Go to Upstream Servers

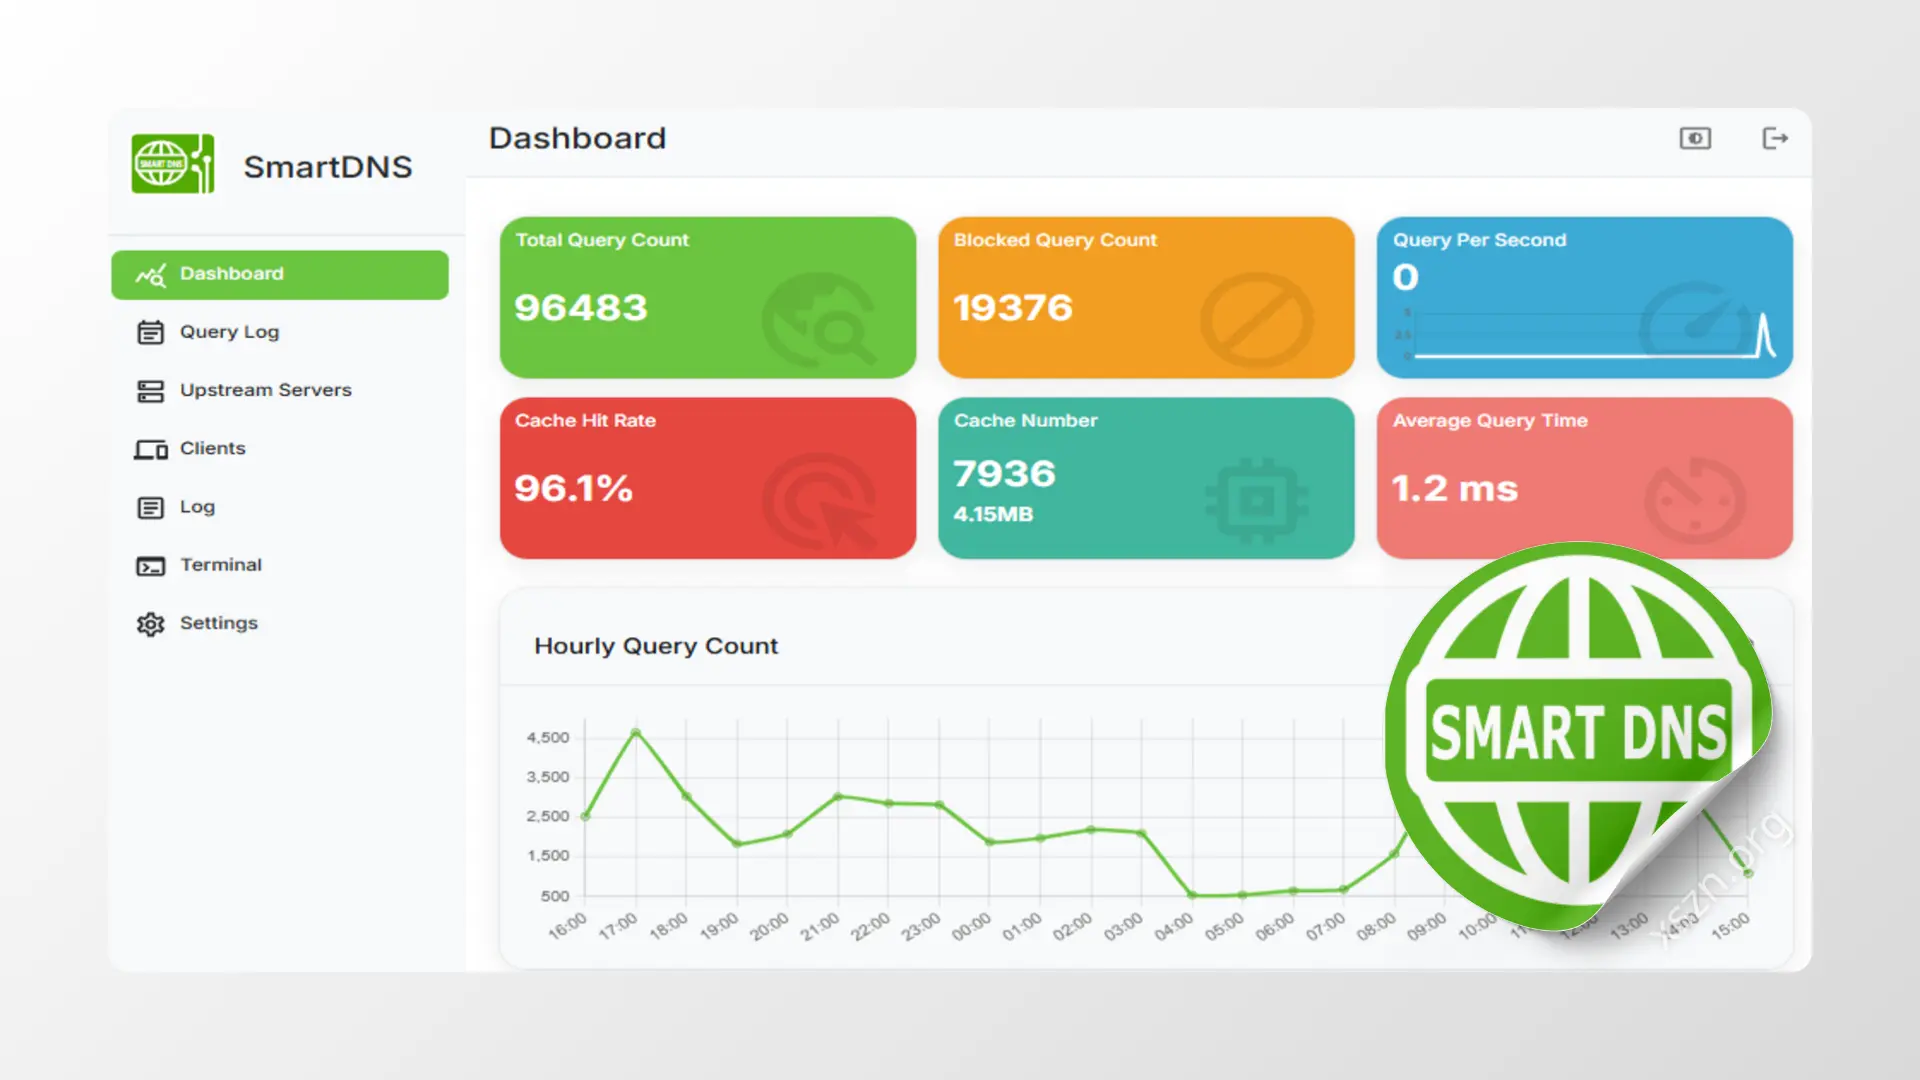click(x=280, y=390)
